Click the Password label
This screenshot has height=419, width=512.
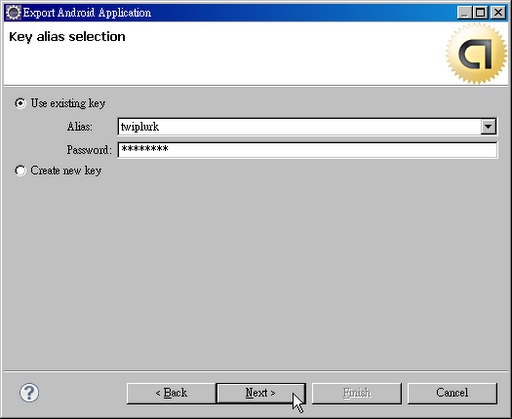[89, 150]
